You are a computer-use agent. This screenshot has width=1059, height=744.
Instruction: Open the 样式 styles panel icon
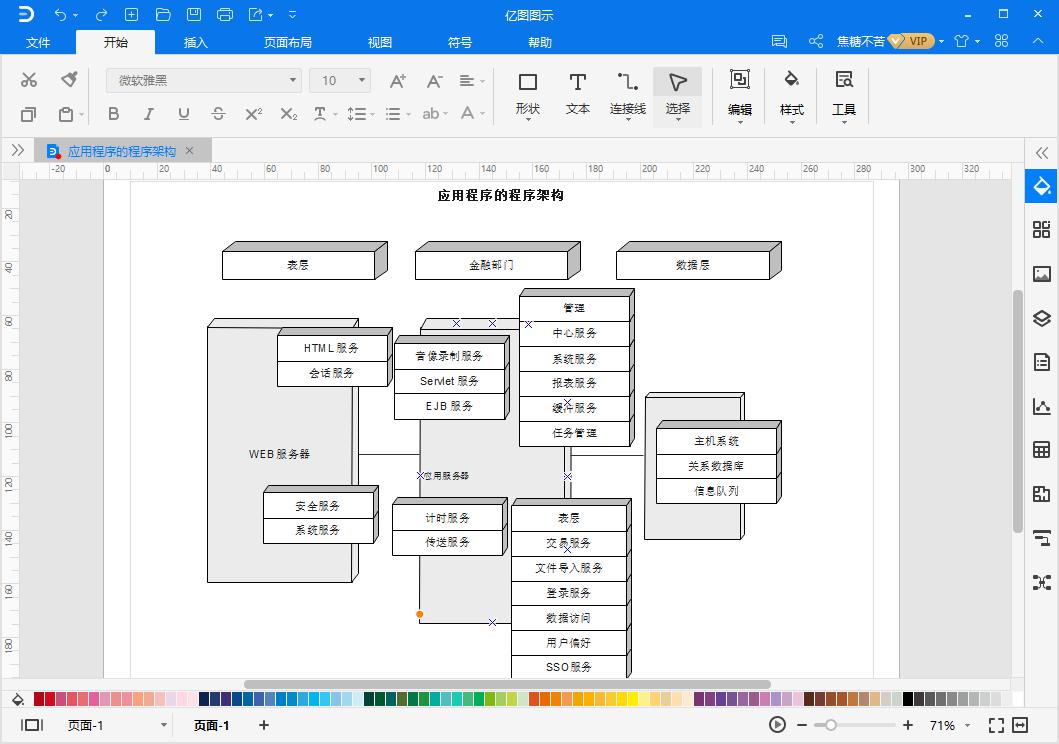pos(791,90)
